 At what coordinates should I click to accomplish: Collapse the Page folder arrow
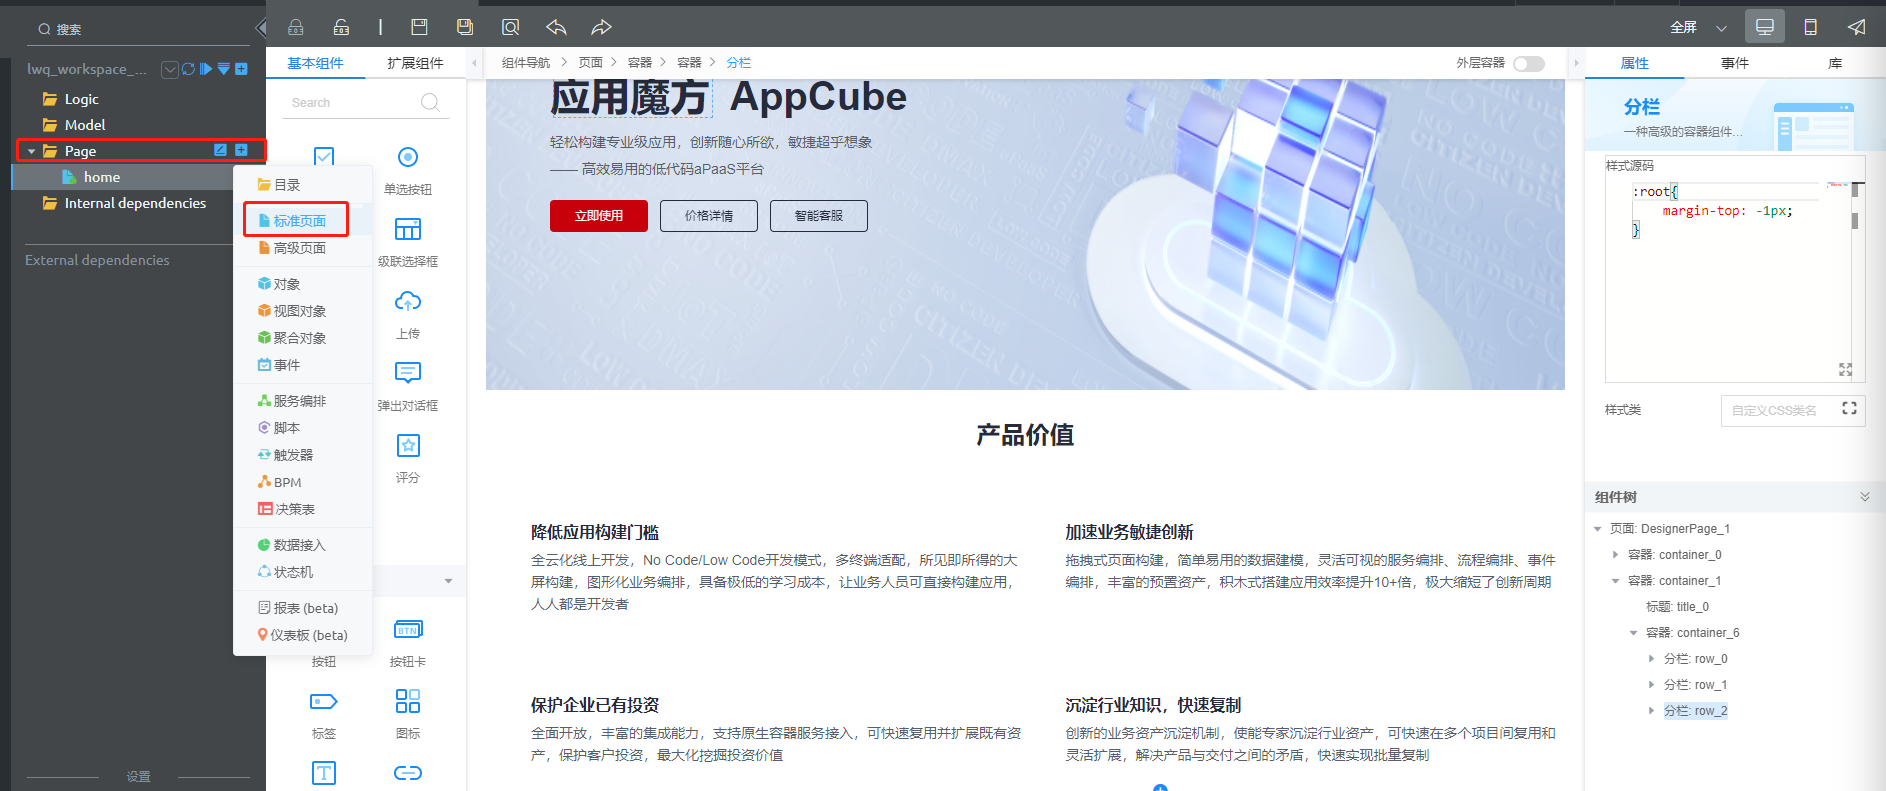(x=32, y=151)
